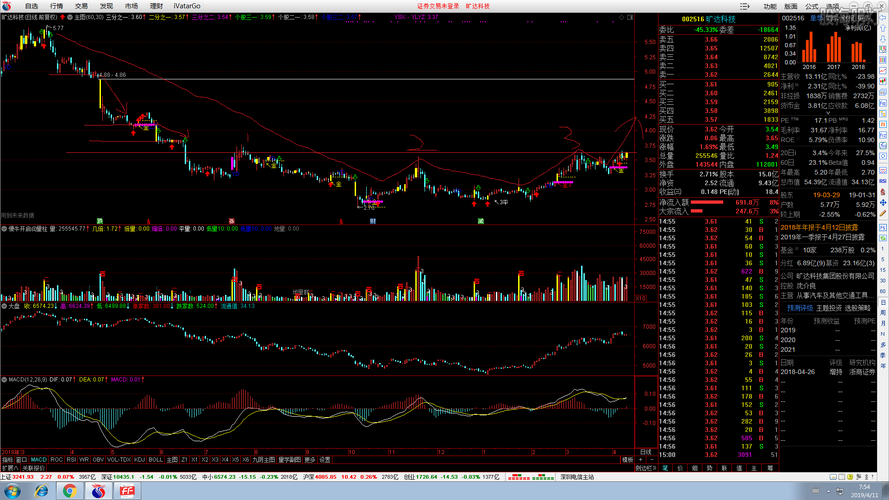Click the left arrow icon in right sidebar
This screenshot has height=500, width=889.
[883, 18]
